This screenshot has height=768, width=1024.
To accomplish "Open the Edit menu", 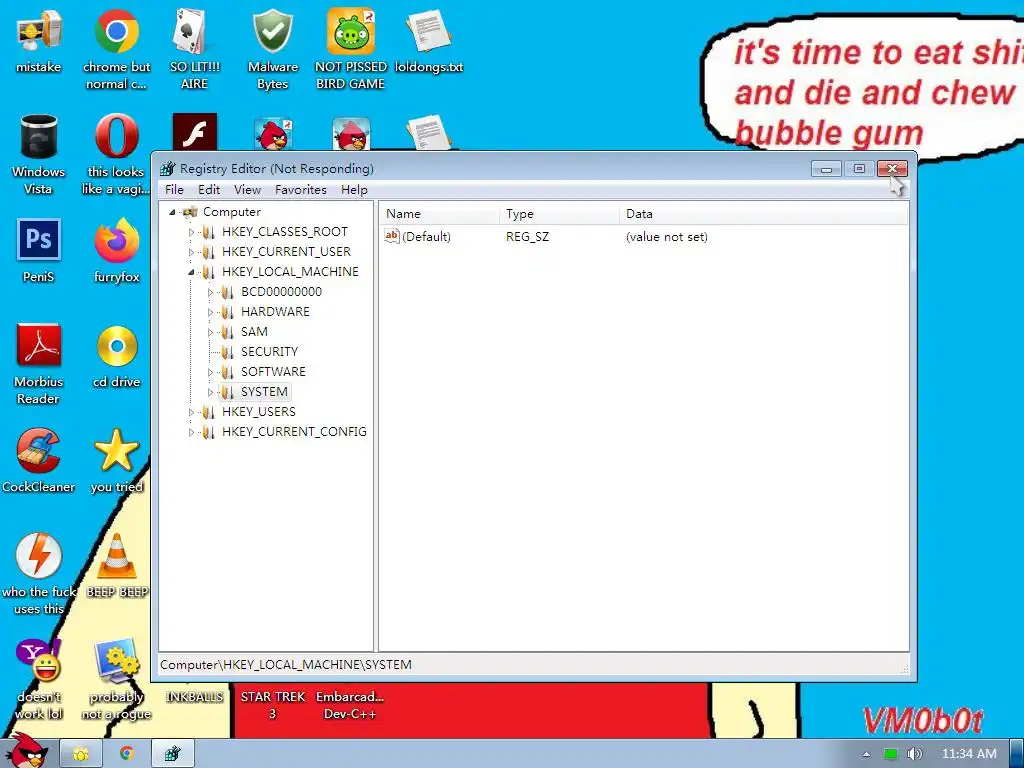I will click(x=209, y=189).
